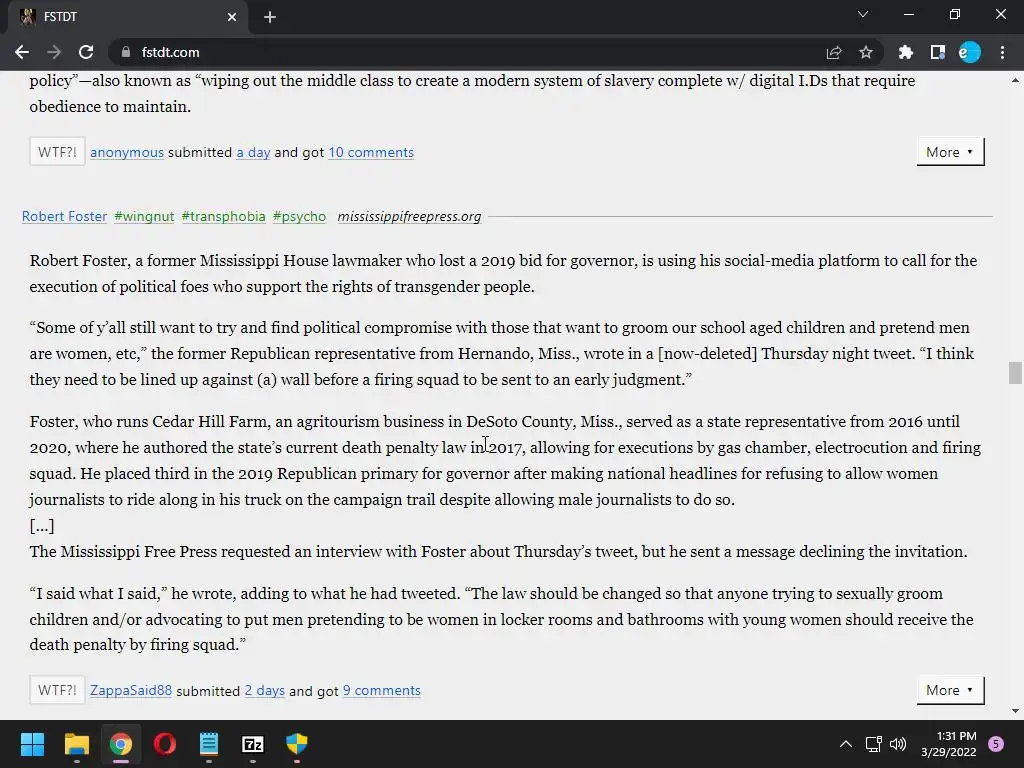
Task: Open volume speaker tray icon
Action: 898,744
